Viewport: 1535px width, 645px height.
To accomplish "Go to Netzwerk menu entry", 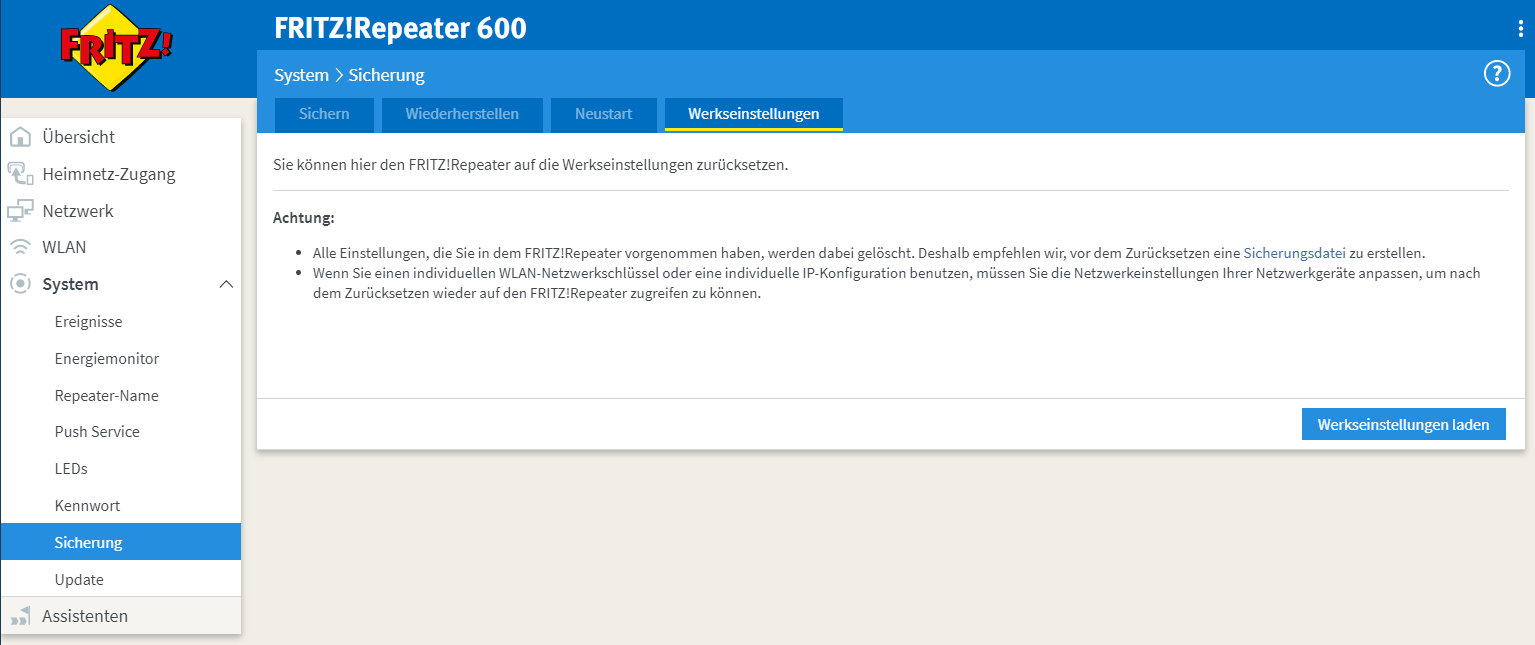I will (121, 211).
